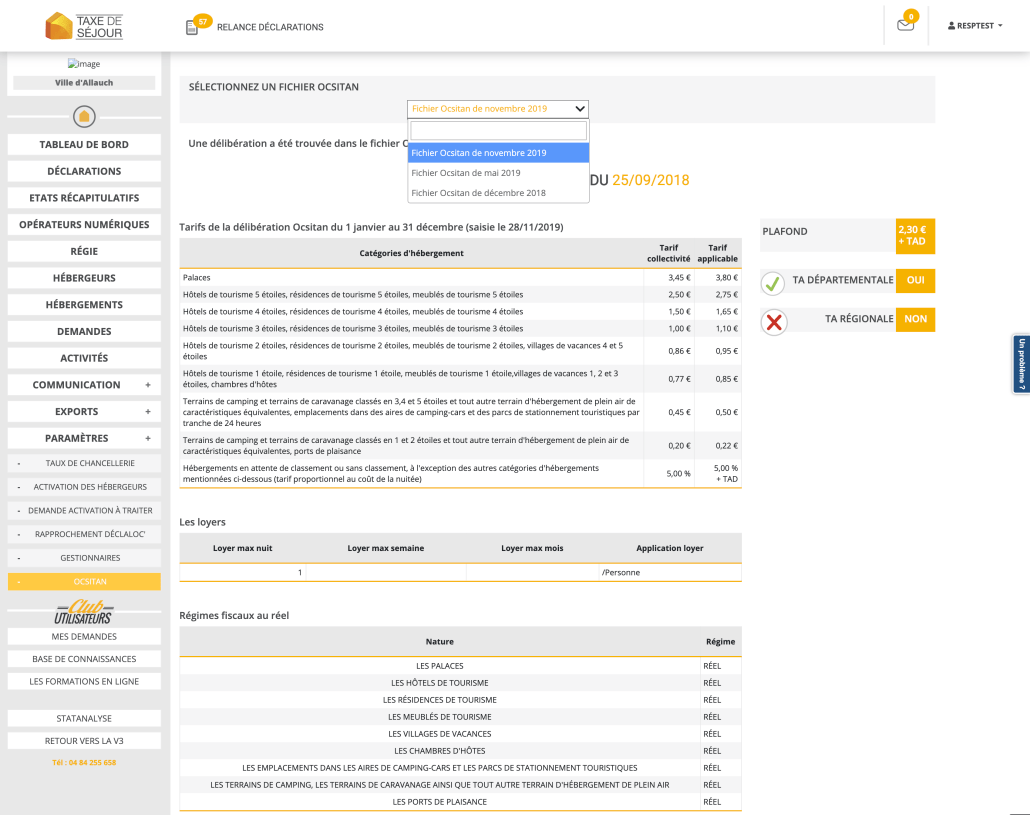The height and width of the screenshot is (815, 1030).
Task: Select Fichier Ocsitan de mai 2019
Action: [x=466, y=173]
